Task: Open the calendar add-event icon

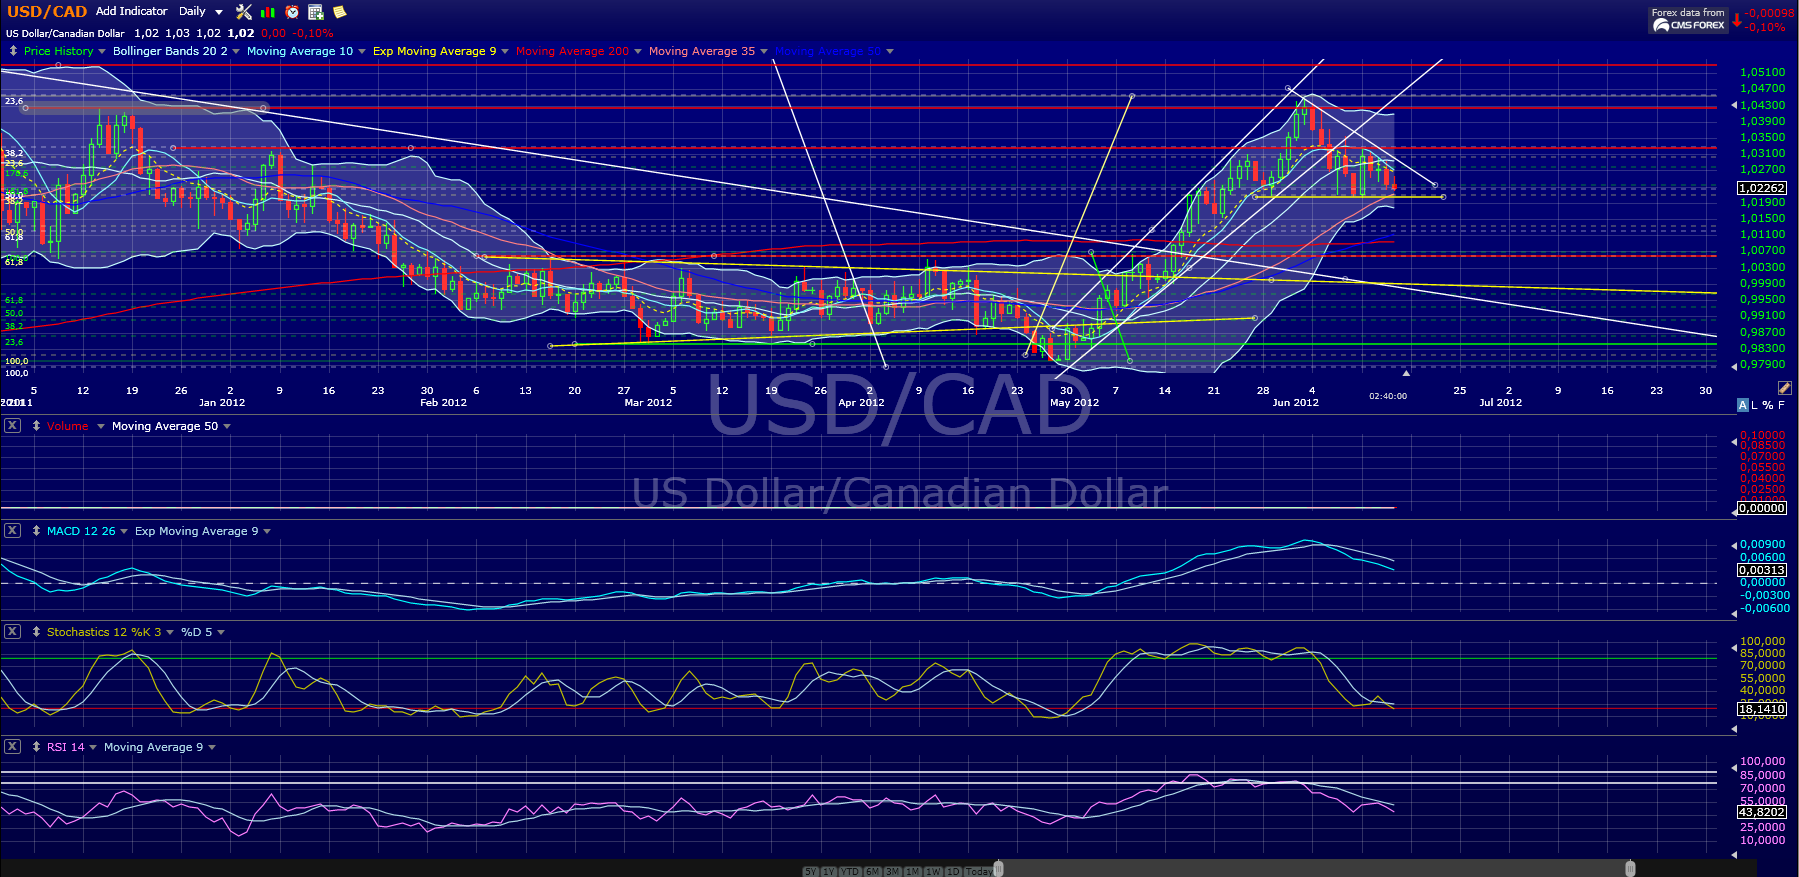Action: pos(316,12)
